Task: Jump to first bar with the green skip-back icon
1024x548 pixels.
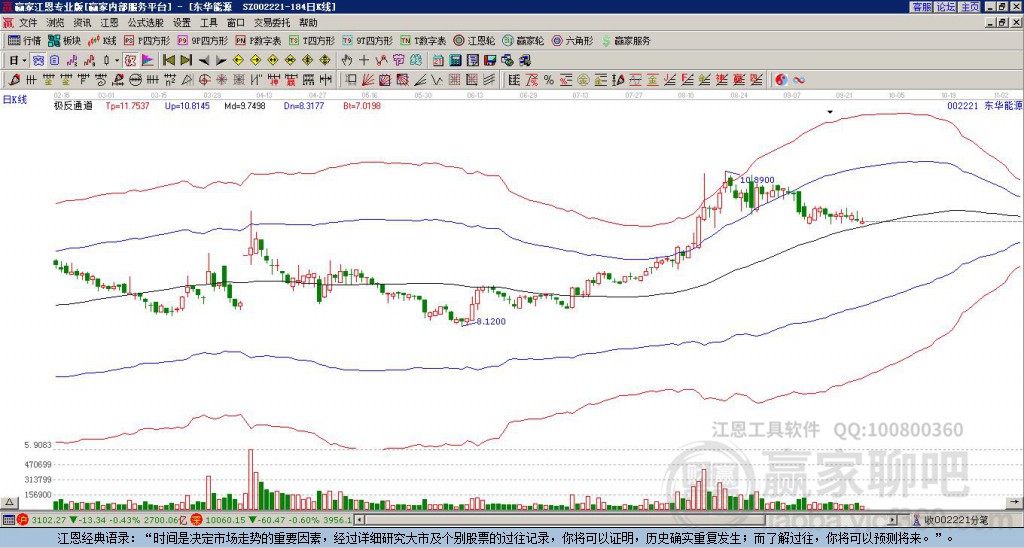Action: [x=168, y=60]
